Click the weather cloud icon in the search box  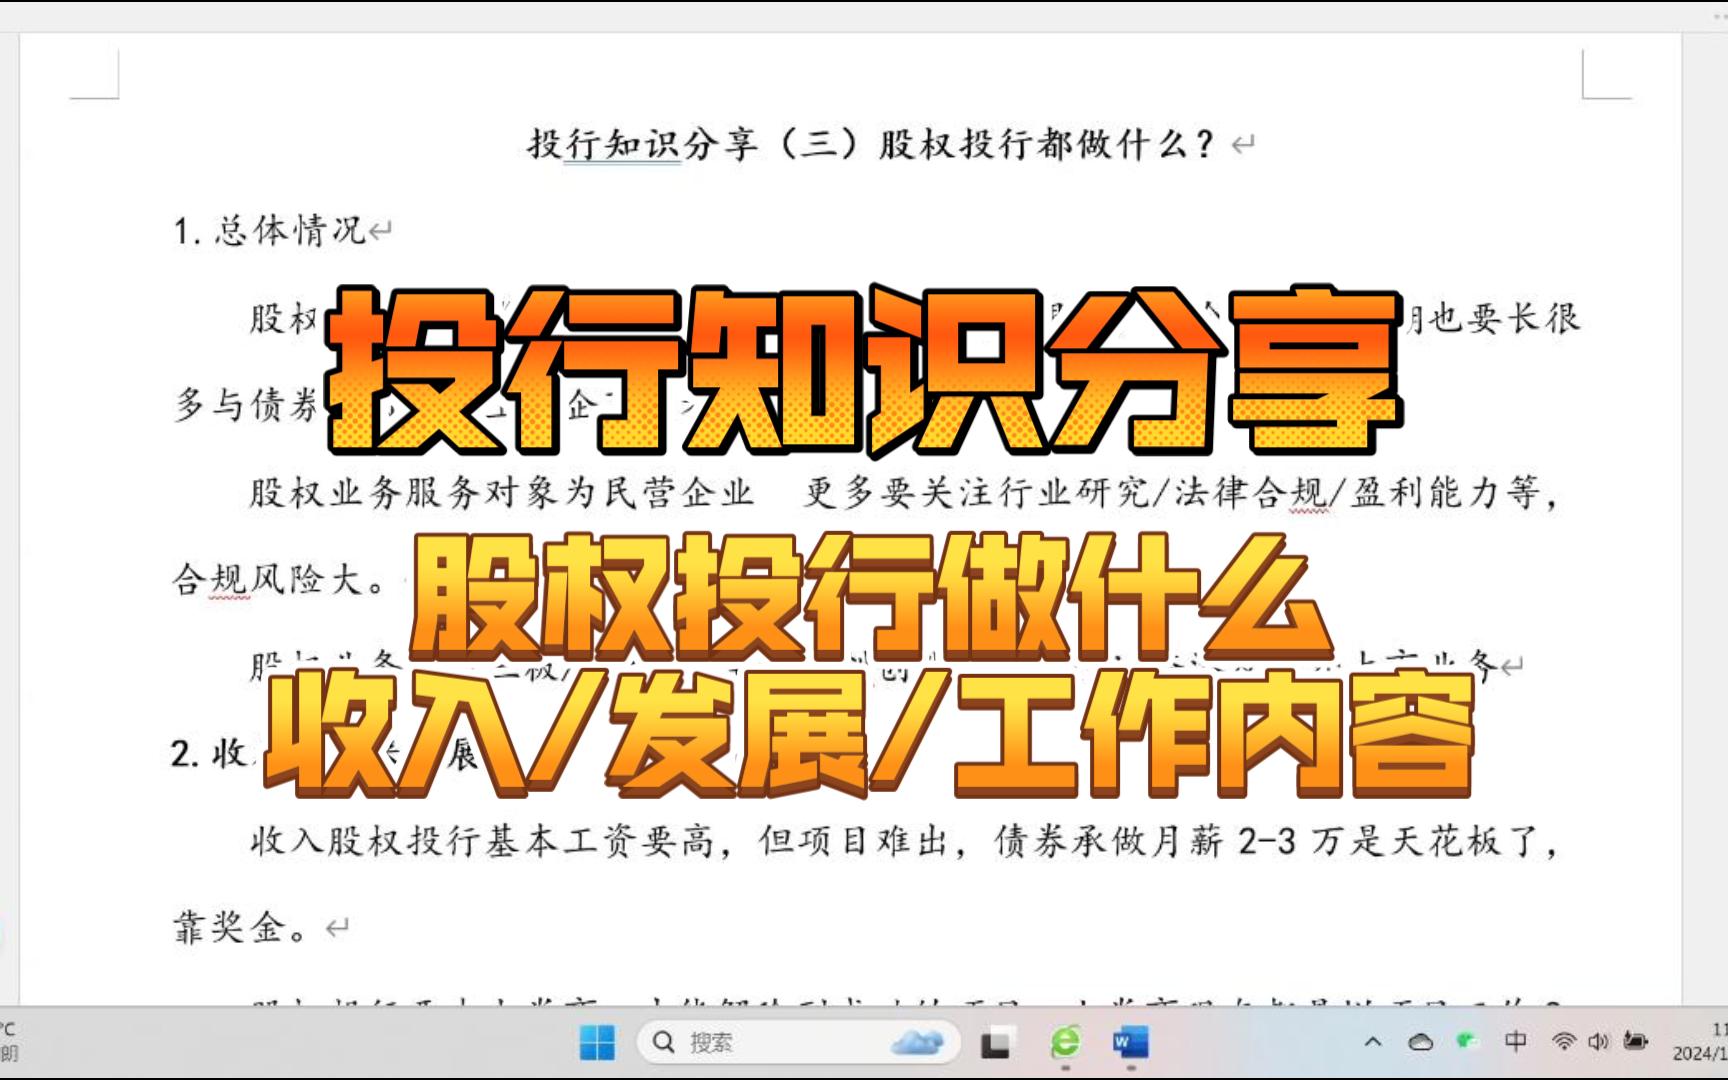point(917,1043)
